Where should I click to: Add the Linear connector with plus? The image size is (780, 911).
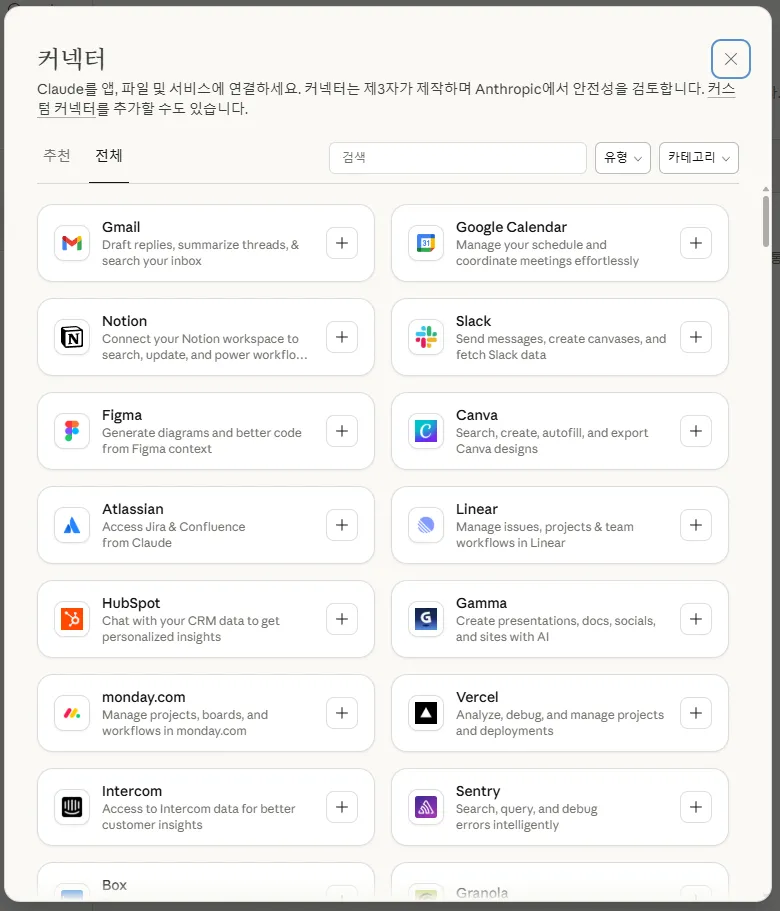pyautogui.click(x=696, y=525)
